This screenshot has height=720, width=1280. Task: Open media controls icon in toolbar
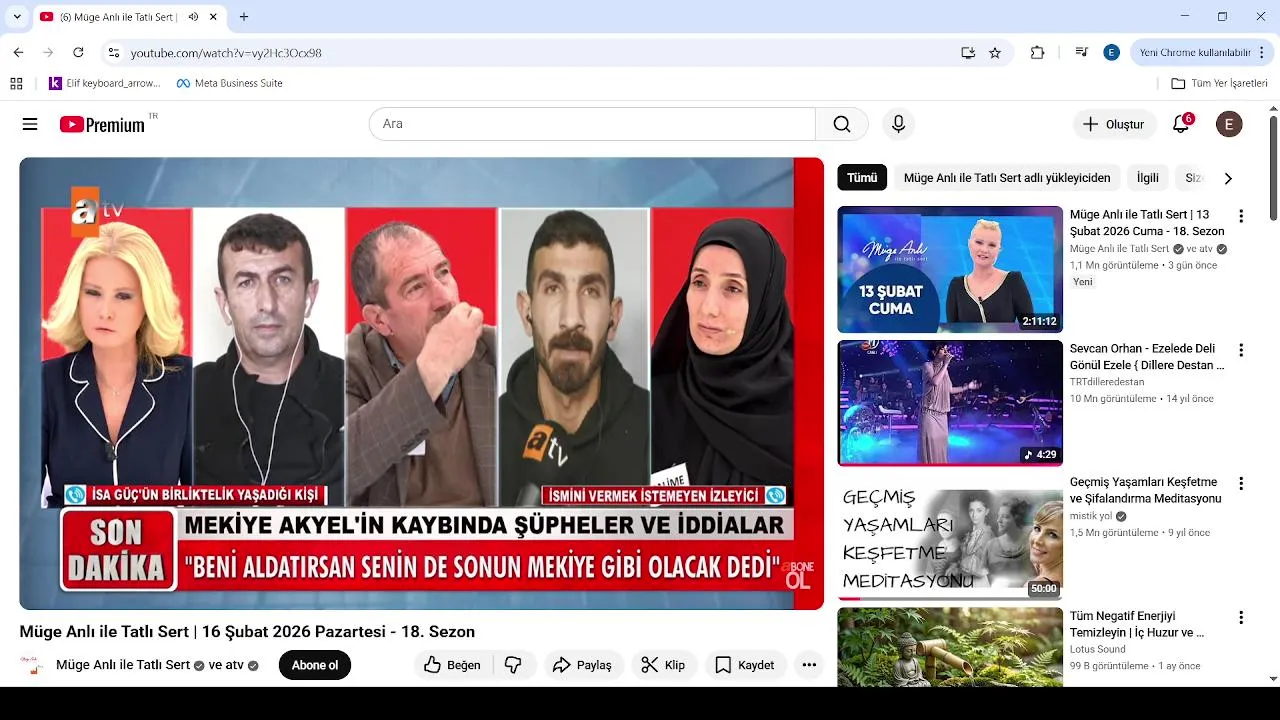1081,53
